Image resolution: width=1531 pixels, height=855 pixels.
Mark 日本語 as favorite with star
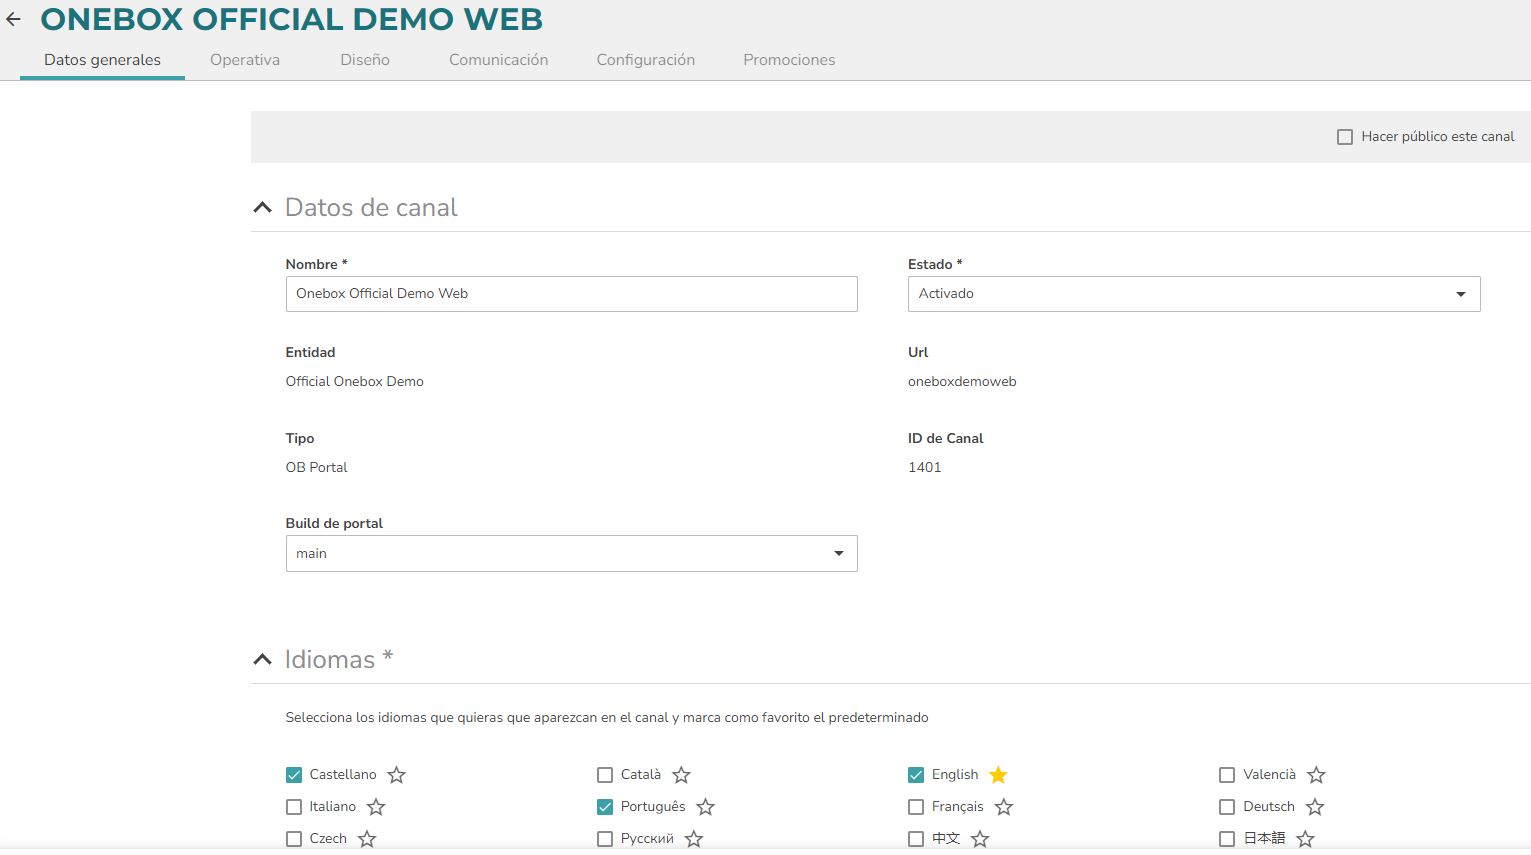1305,839
